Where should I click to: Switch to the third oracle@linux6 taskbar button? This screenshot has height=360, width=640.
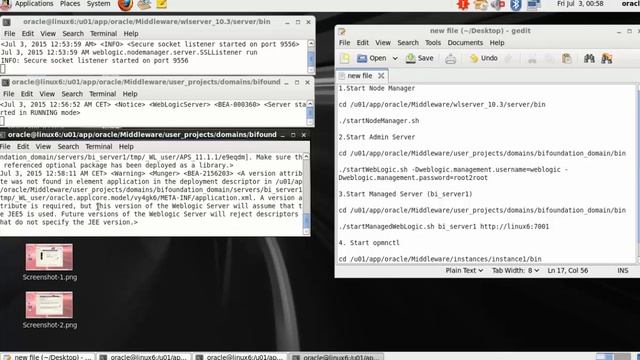point(336,357)
